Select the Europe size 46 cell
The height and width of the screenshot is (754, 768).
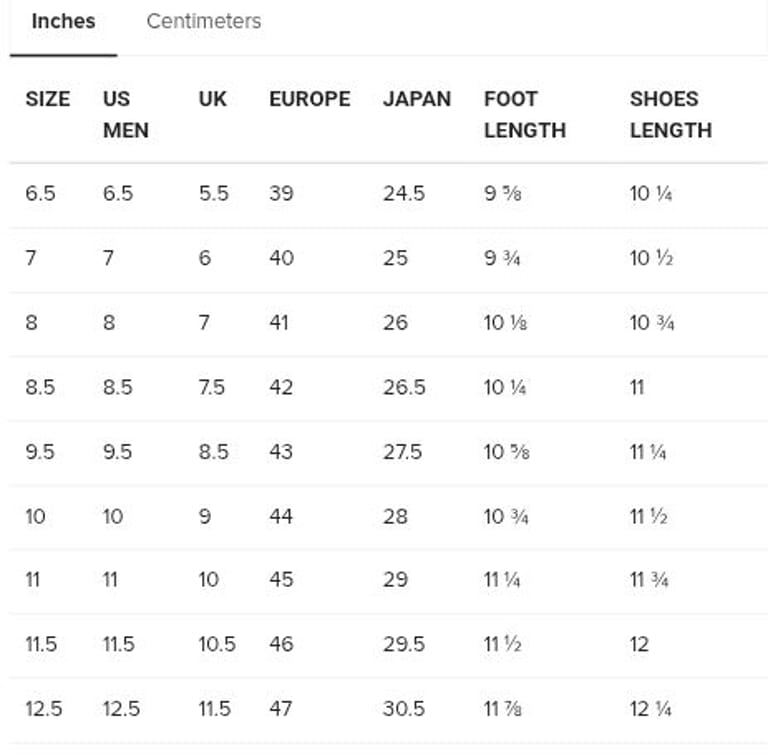click(281, 644)
